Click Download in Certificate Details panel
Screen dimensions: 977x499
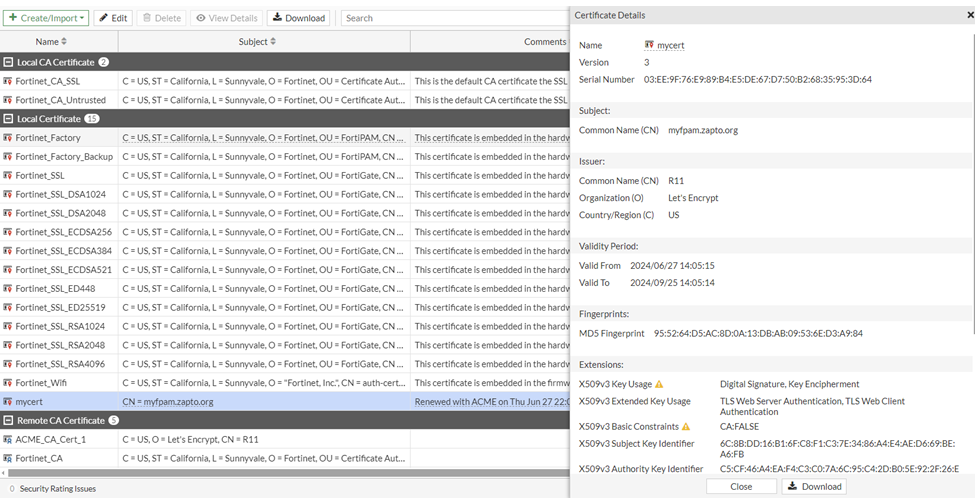pyautogui.click(x=814, y=487)
